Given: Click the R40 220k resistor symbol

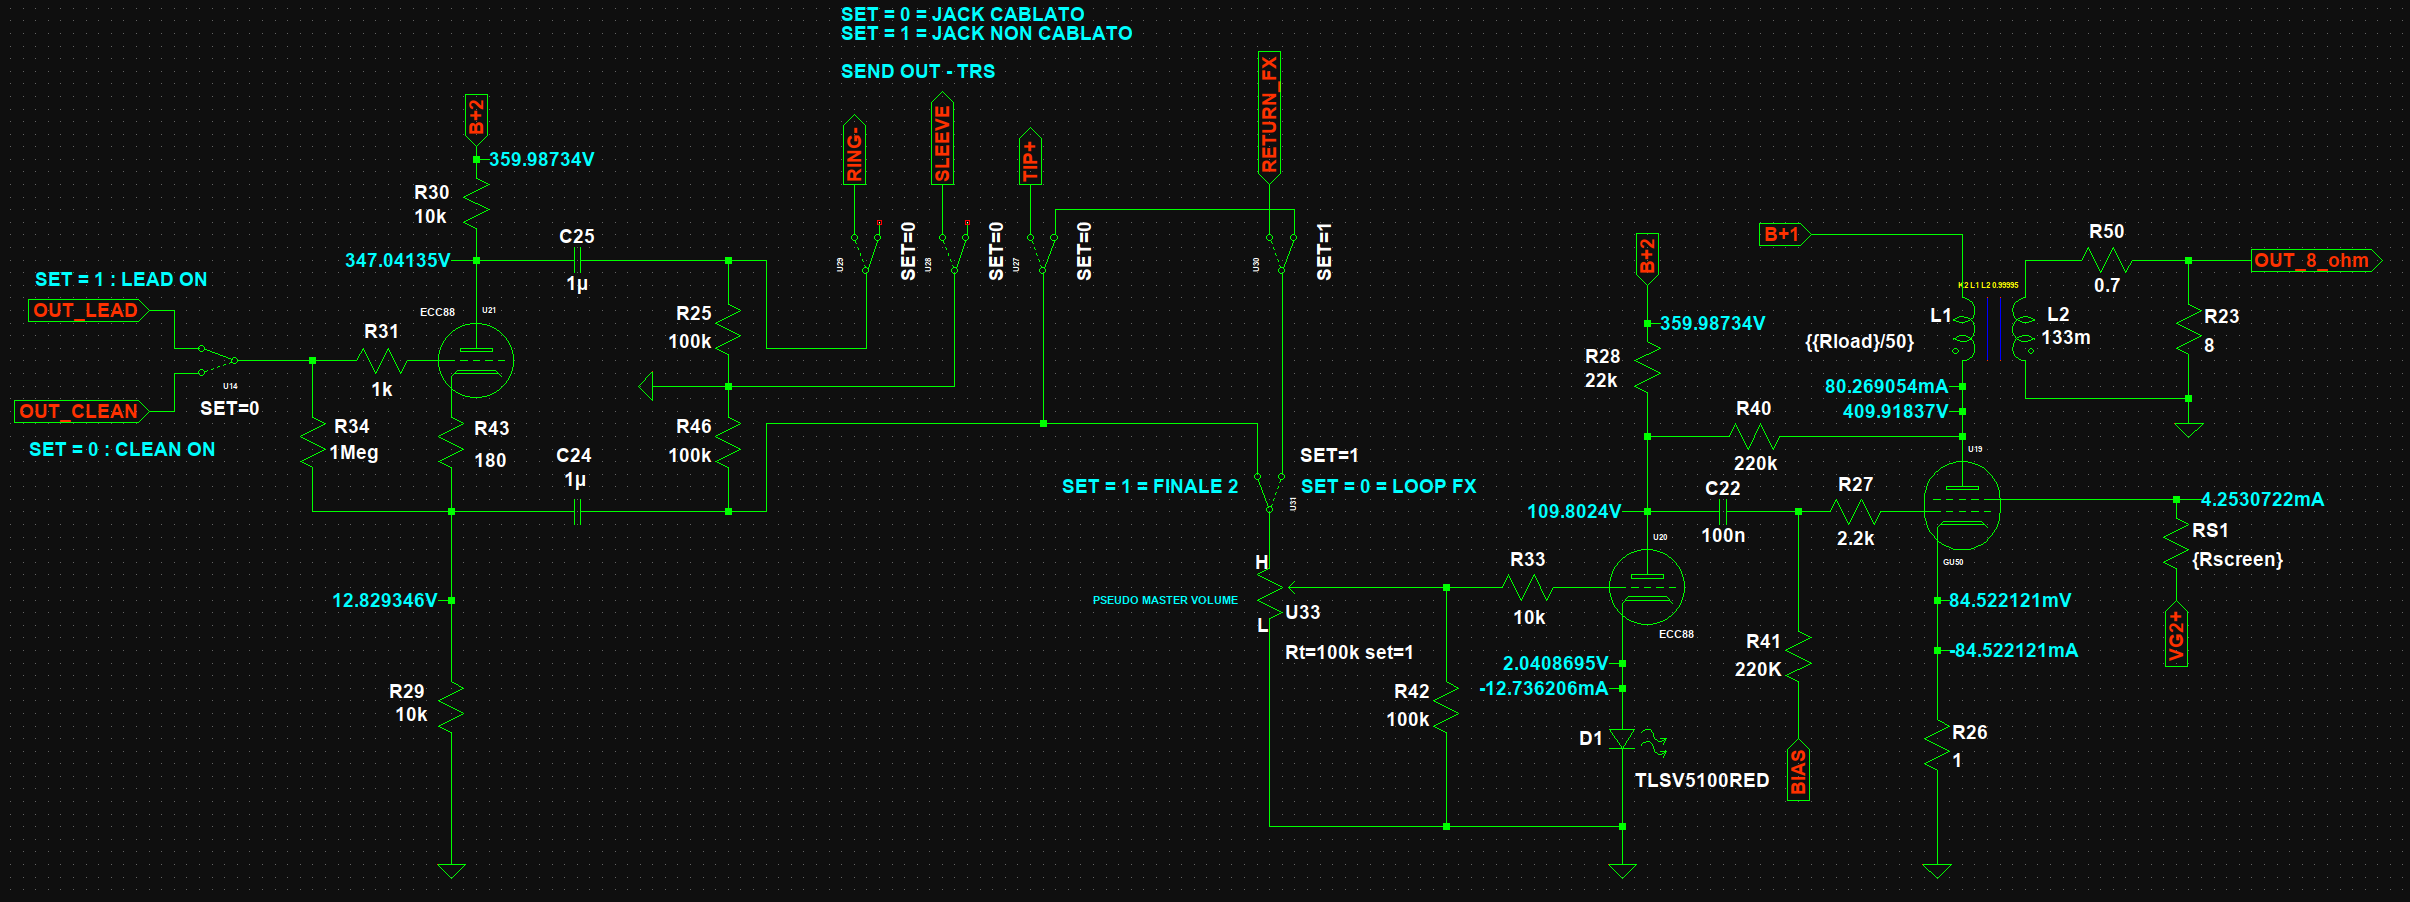Looking at the screenshot, I should pyautogui.click(x=1754, y=436).
